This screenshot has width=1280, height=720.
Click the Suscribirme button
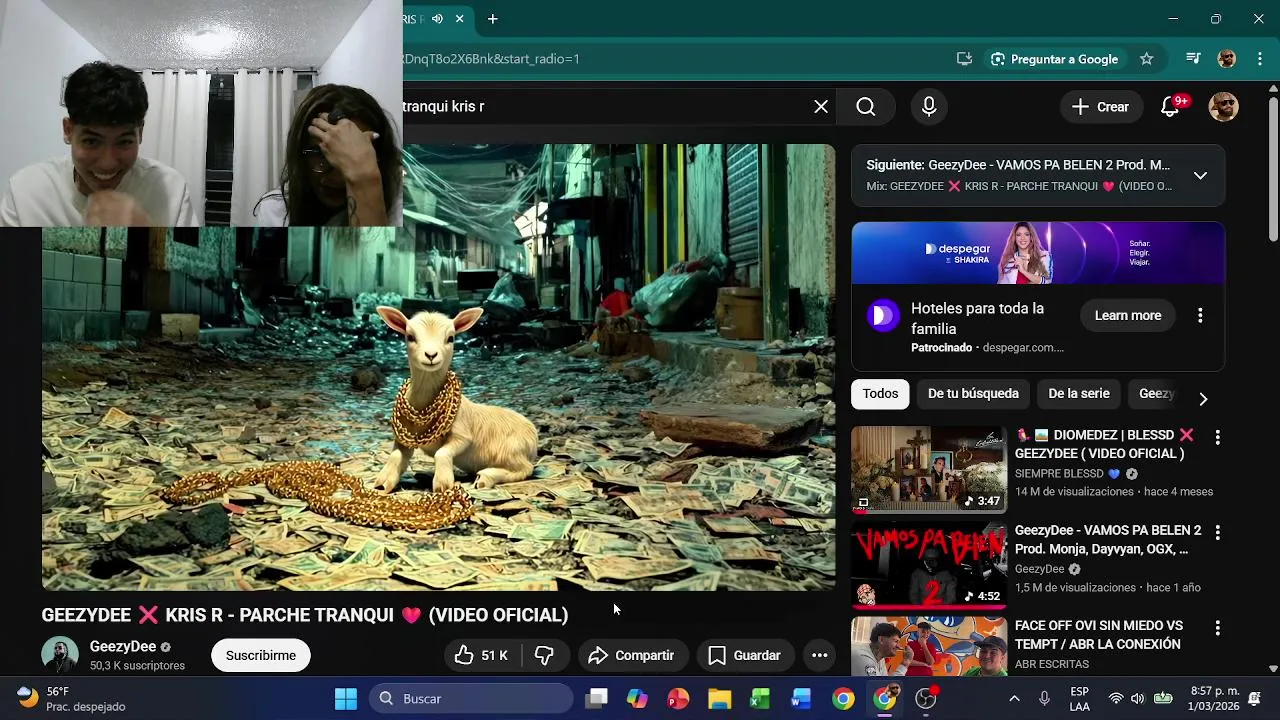pos(261,656)
